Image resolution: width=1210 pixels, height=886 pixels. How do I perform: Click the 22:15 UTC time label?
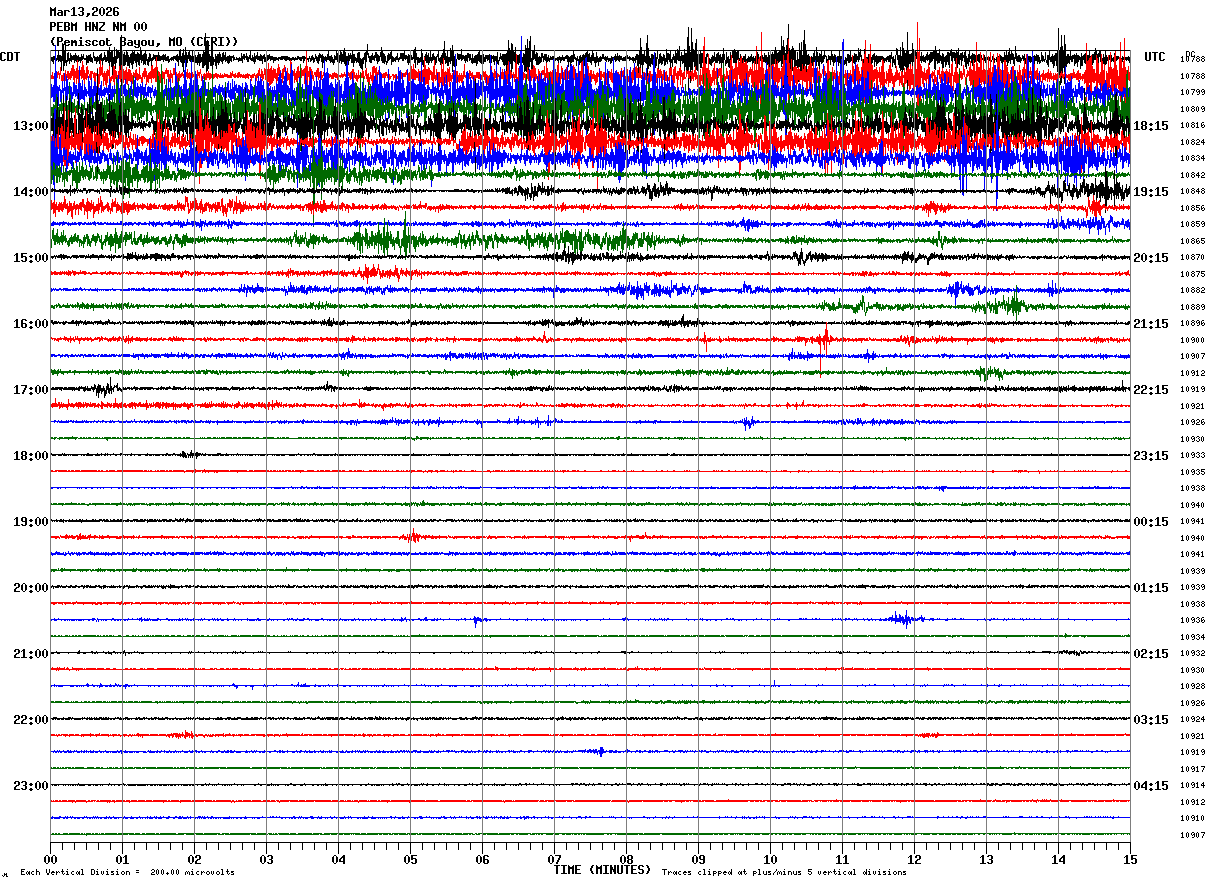(1151, 390)
